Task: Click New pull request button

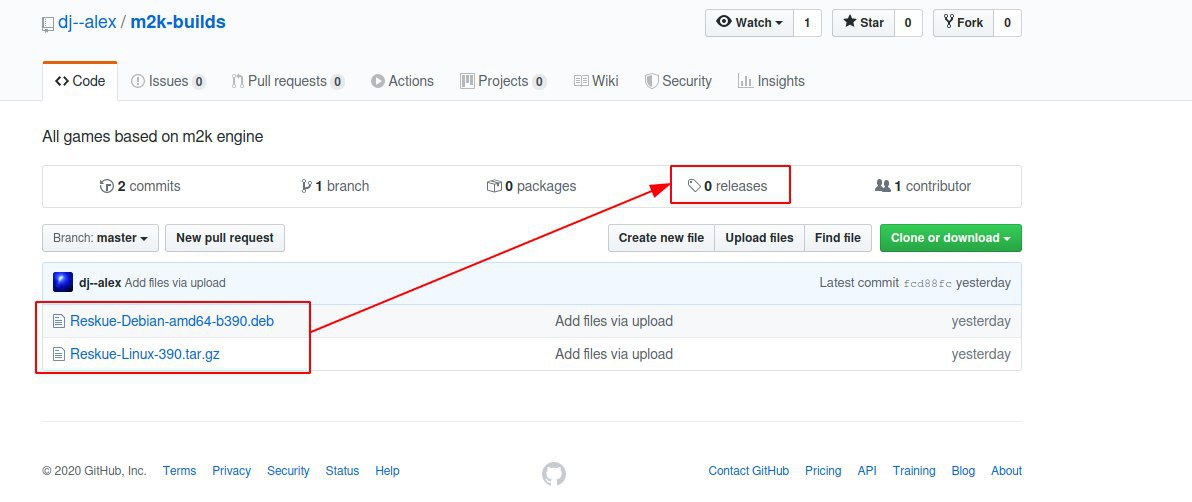Action: click(x=225, y=238)
